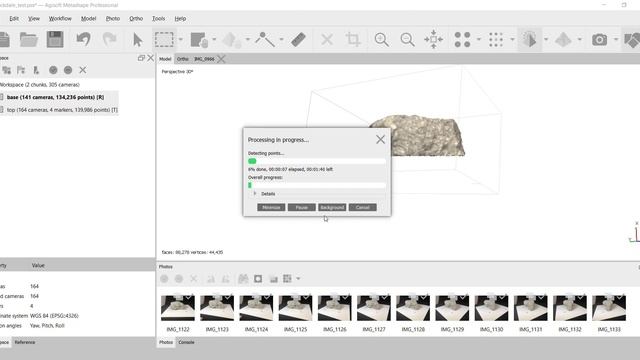Image resolution: width=640 pixels, height=360 pixels.
Task: Select the Rectangle Selection tool
Action: 164,40
